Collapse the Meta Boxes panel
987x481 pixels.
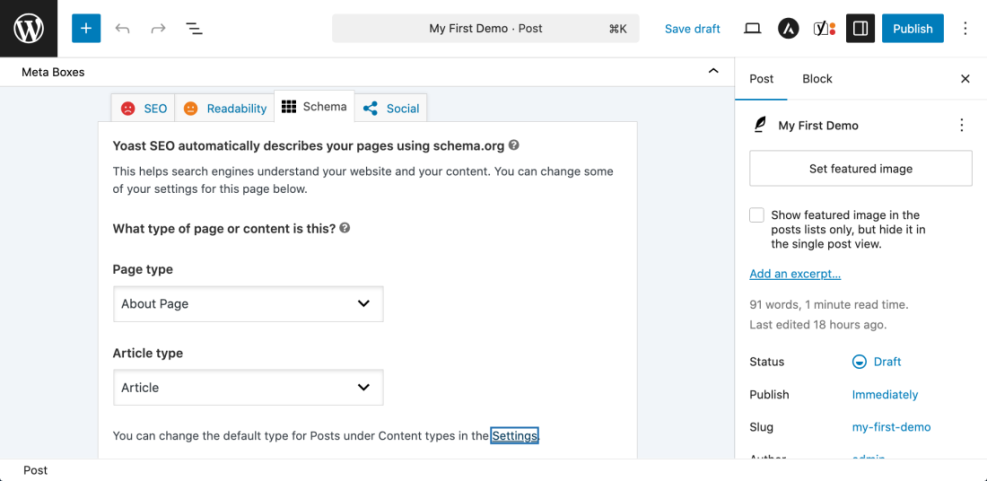point(713,71)
